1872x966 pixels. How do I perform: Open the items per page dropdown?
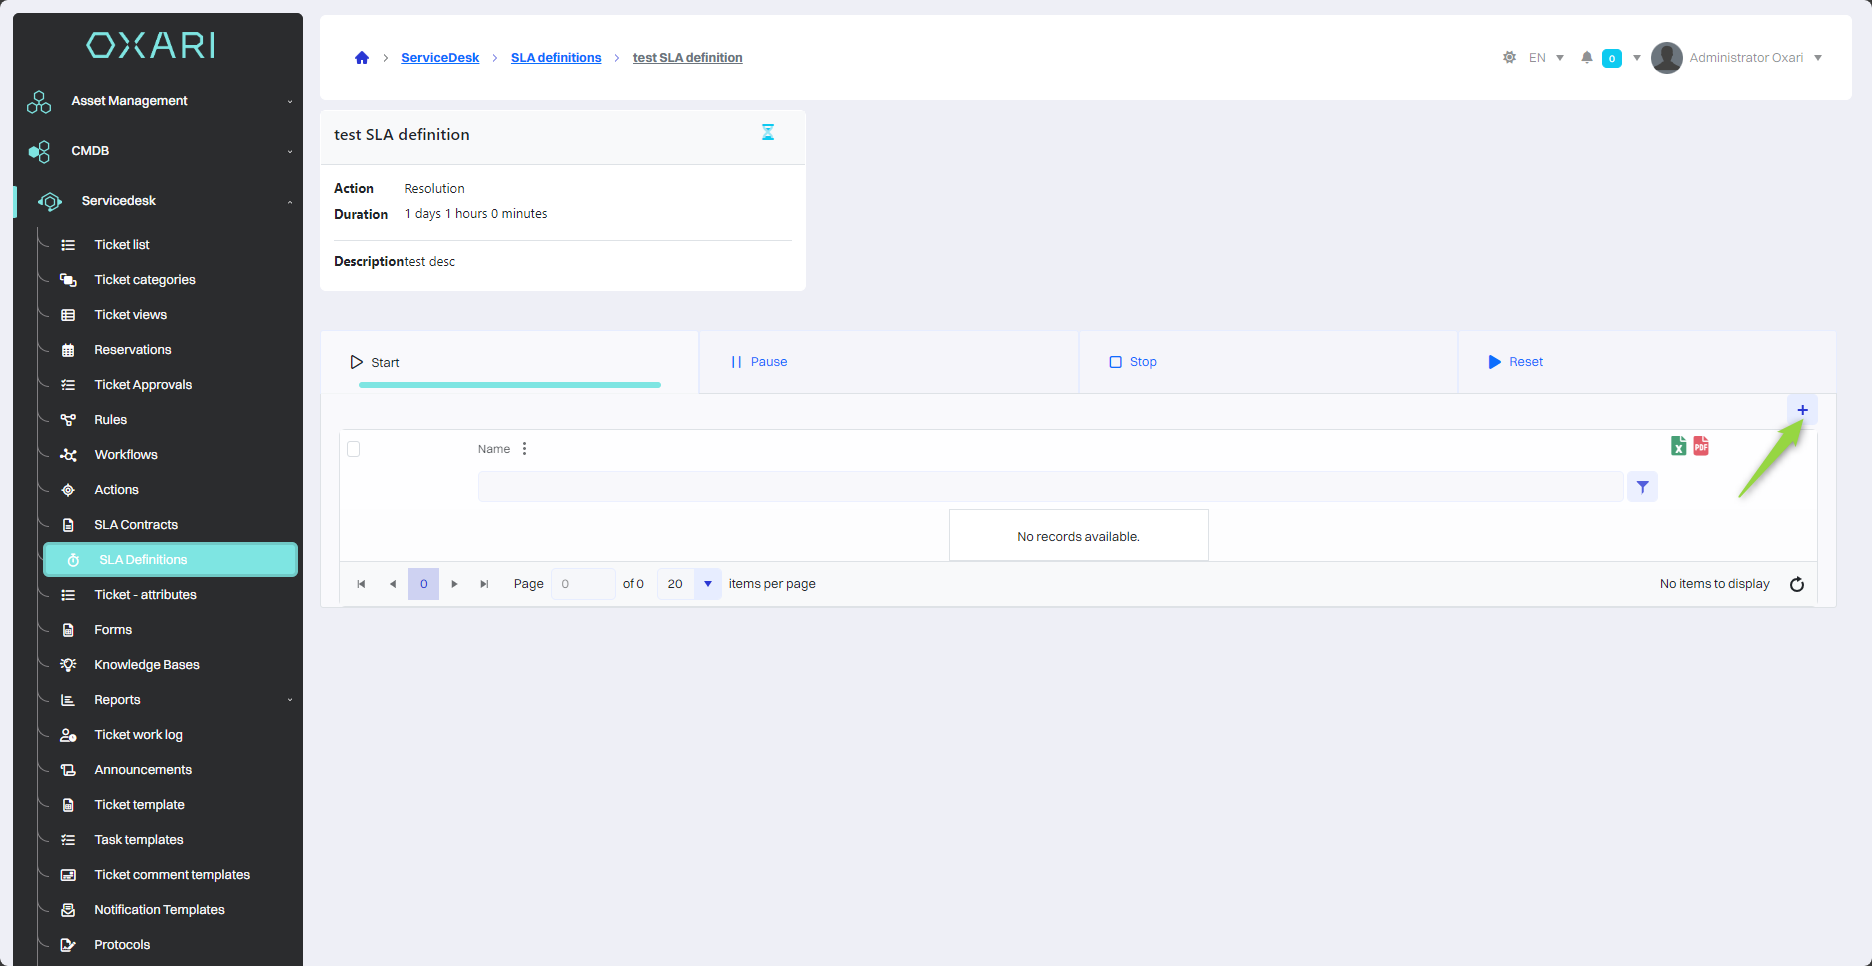pyautogui.click(x=707, y=584)
